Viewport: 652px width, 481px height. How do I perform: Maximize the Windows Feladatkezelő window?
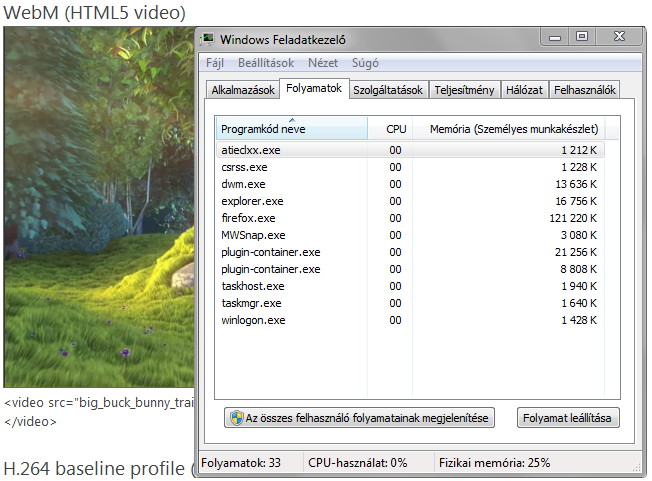point(582,37)
